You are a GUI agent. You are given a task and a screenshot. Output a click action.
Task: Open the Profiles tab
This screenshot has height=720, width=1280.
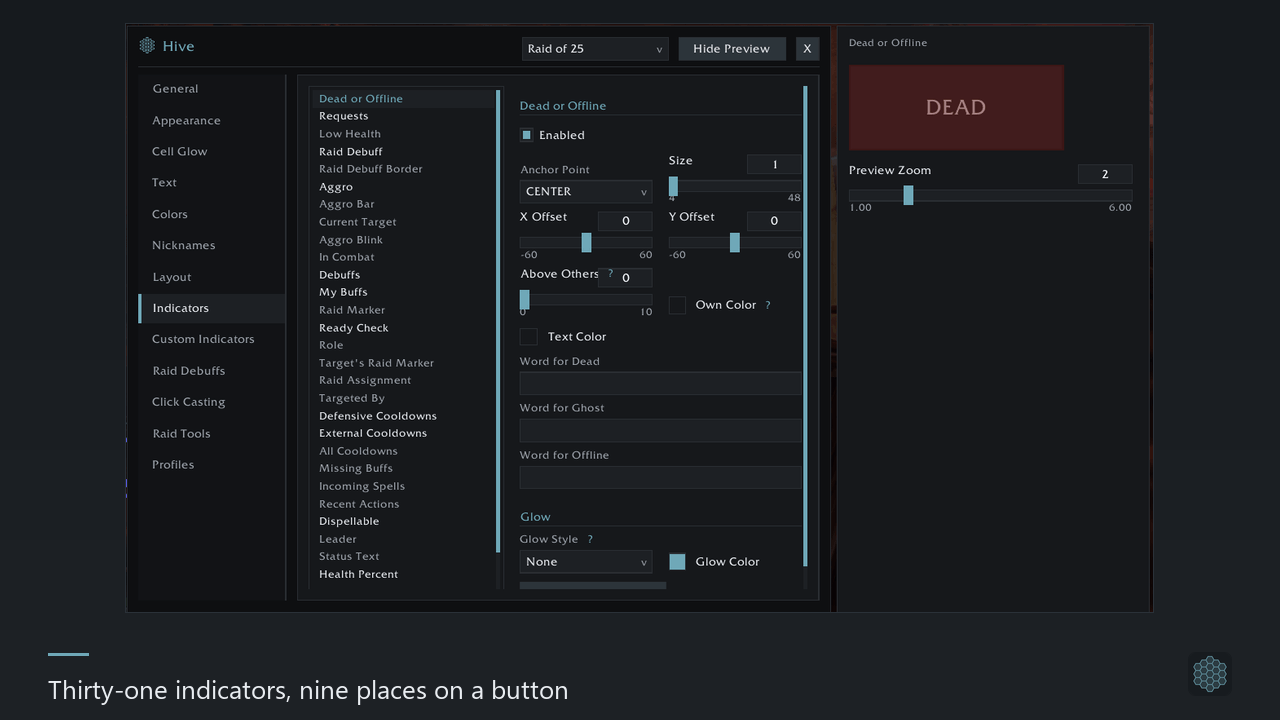pos(212,465)
